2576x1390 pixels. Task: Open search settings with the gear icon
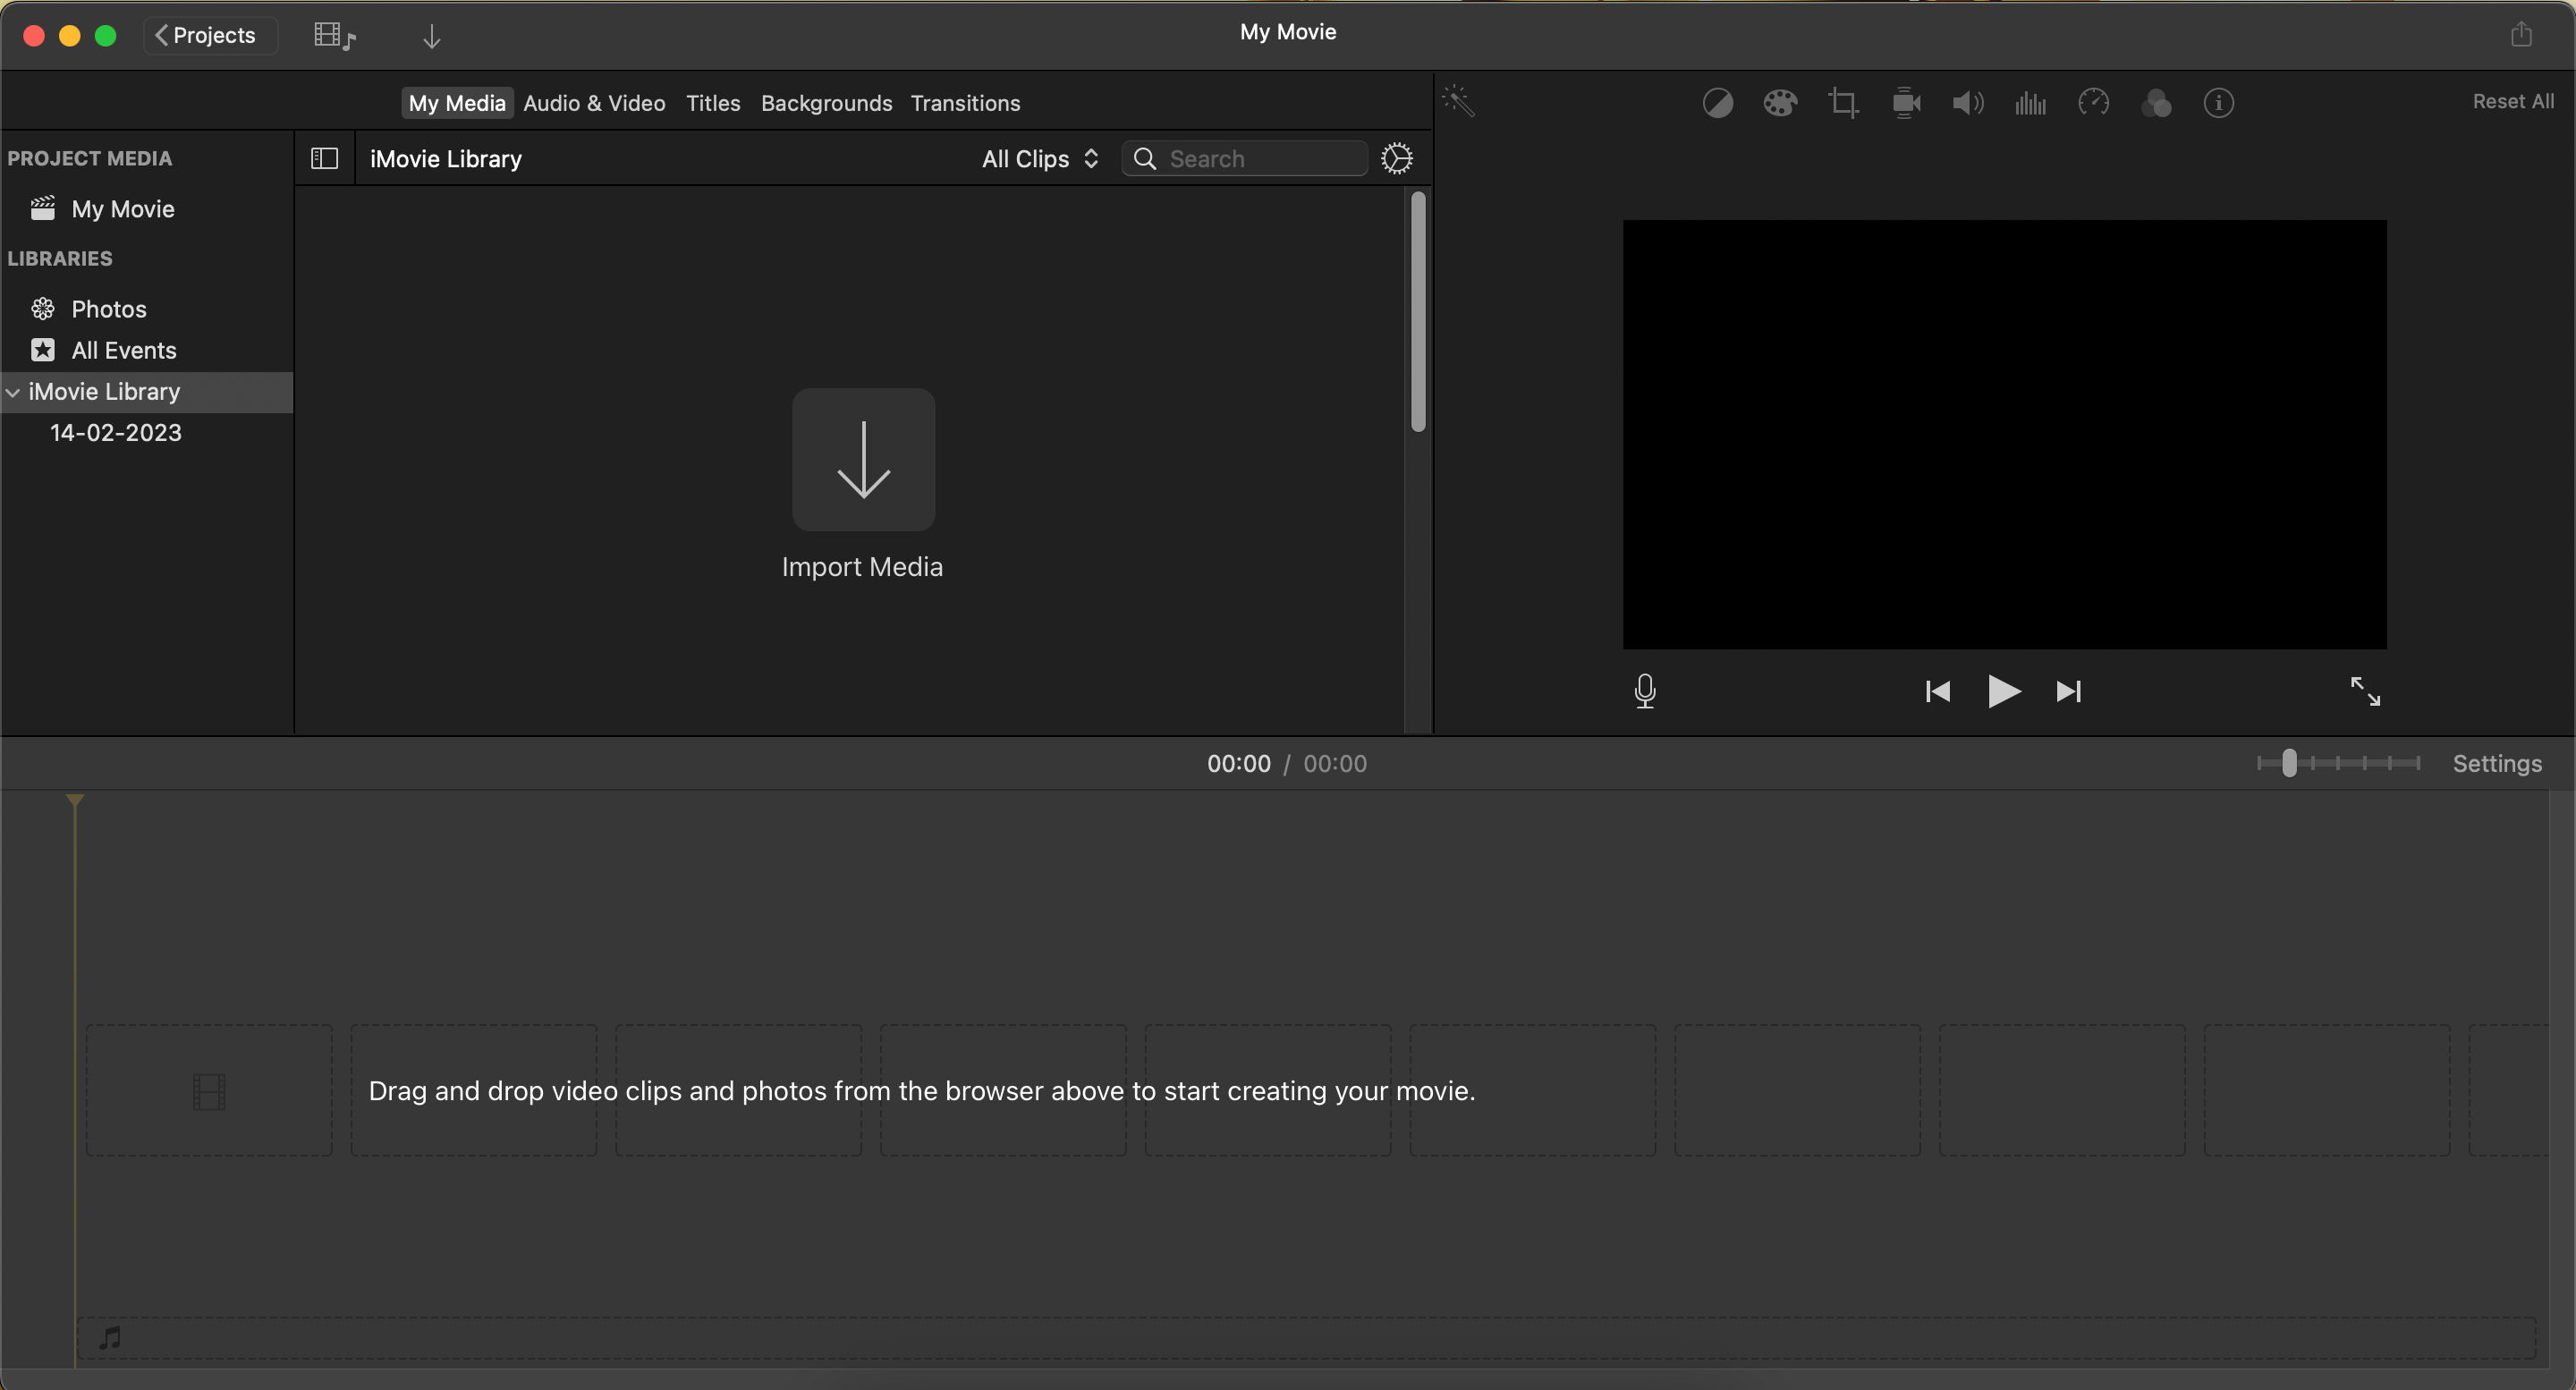[1396, 158]
